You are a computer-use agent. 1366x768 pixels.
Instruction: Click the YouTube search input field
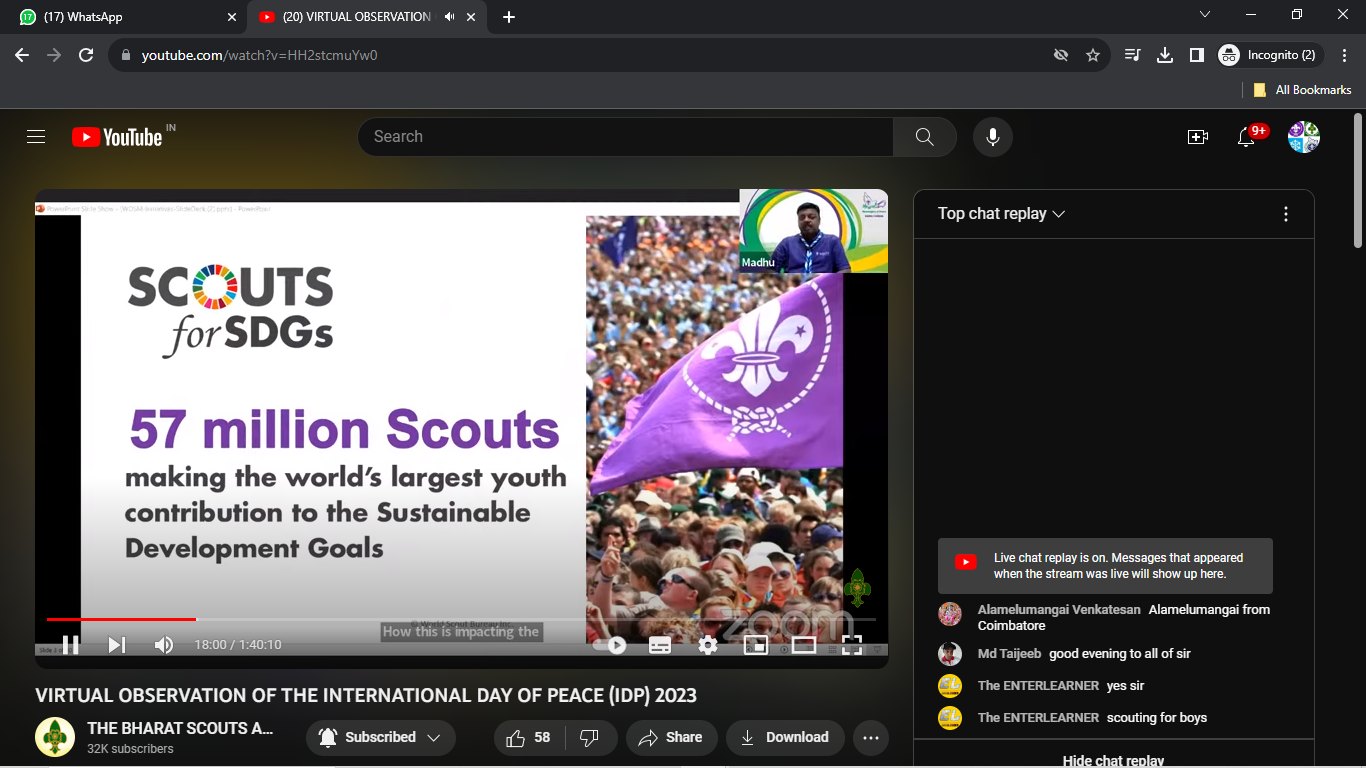tap(625, 137)
